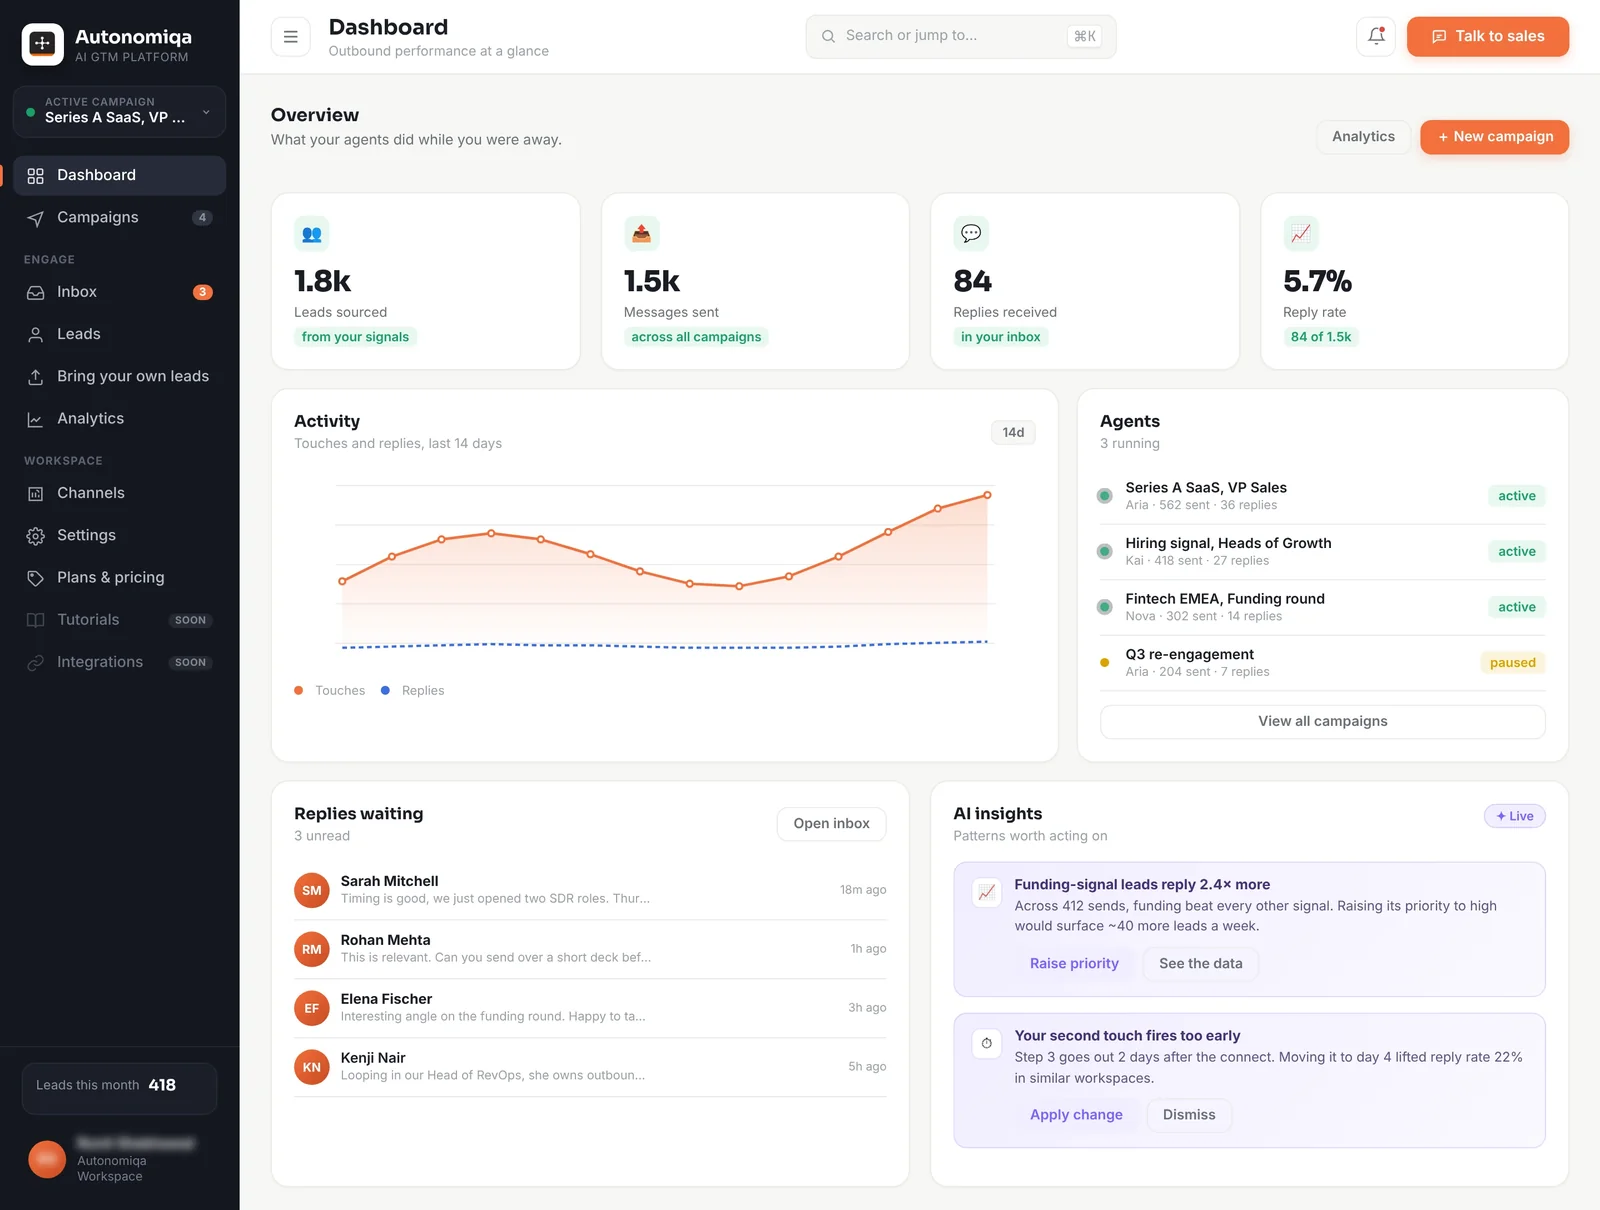The height and width of the screenshot is (1210, 1600).
Task: Click the Leads person icon
Action: click(x=36, y=335)
